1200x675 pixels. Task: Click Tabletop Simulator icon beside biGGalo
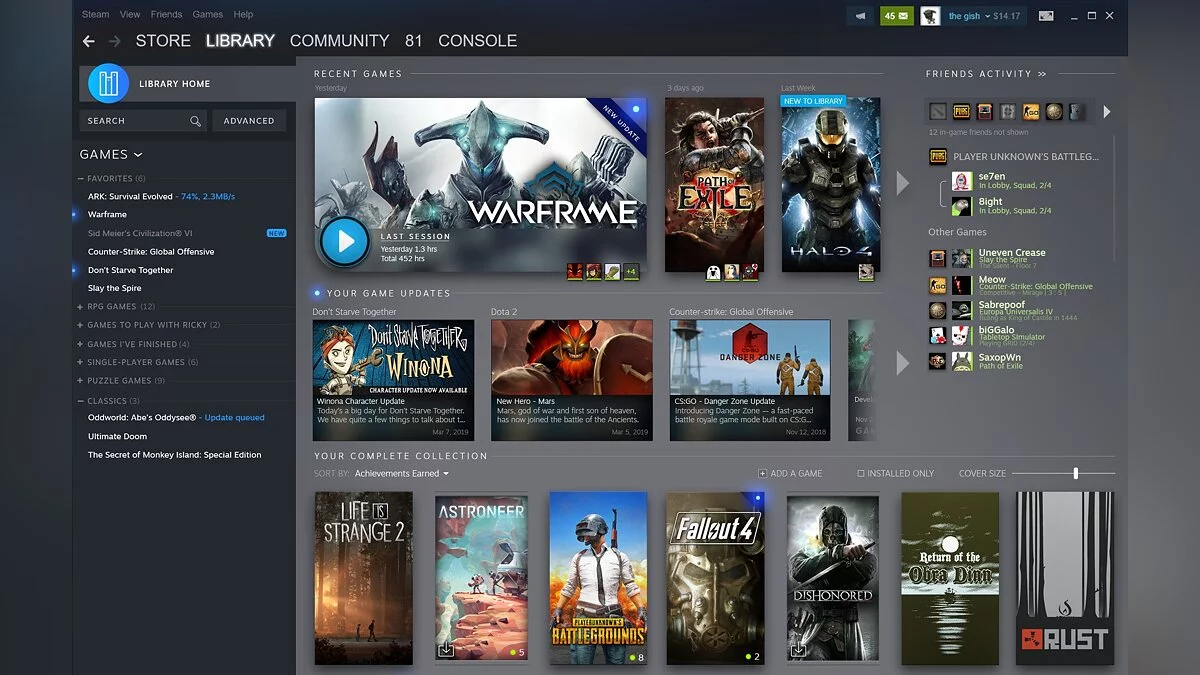[x=937, y=336]
